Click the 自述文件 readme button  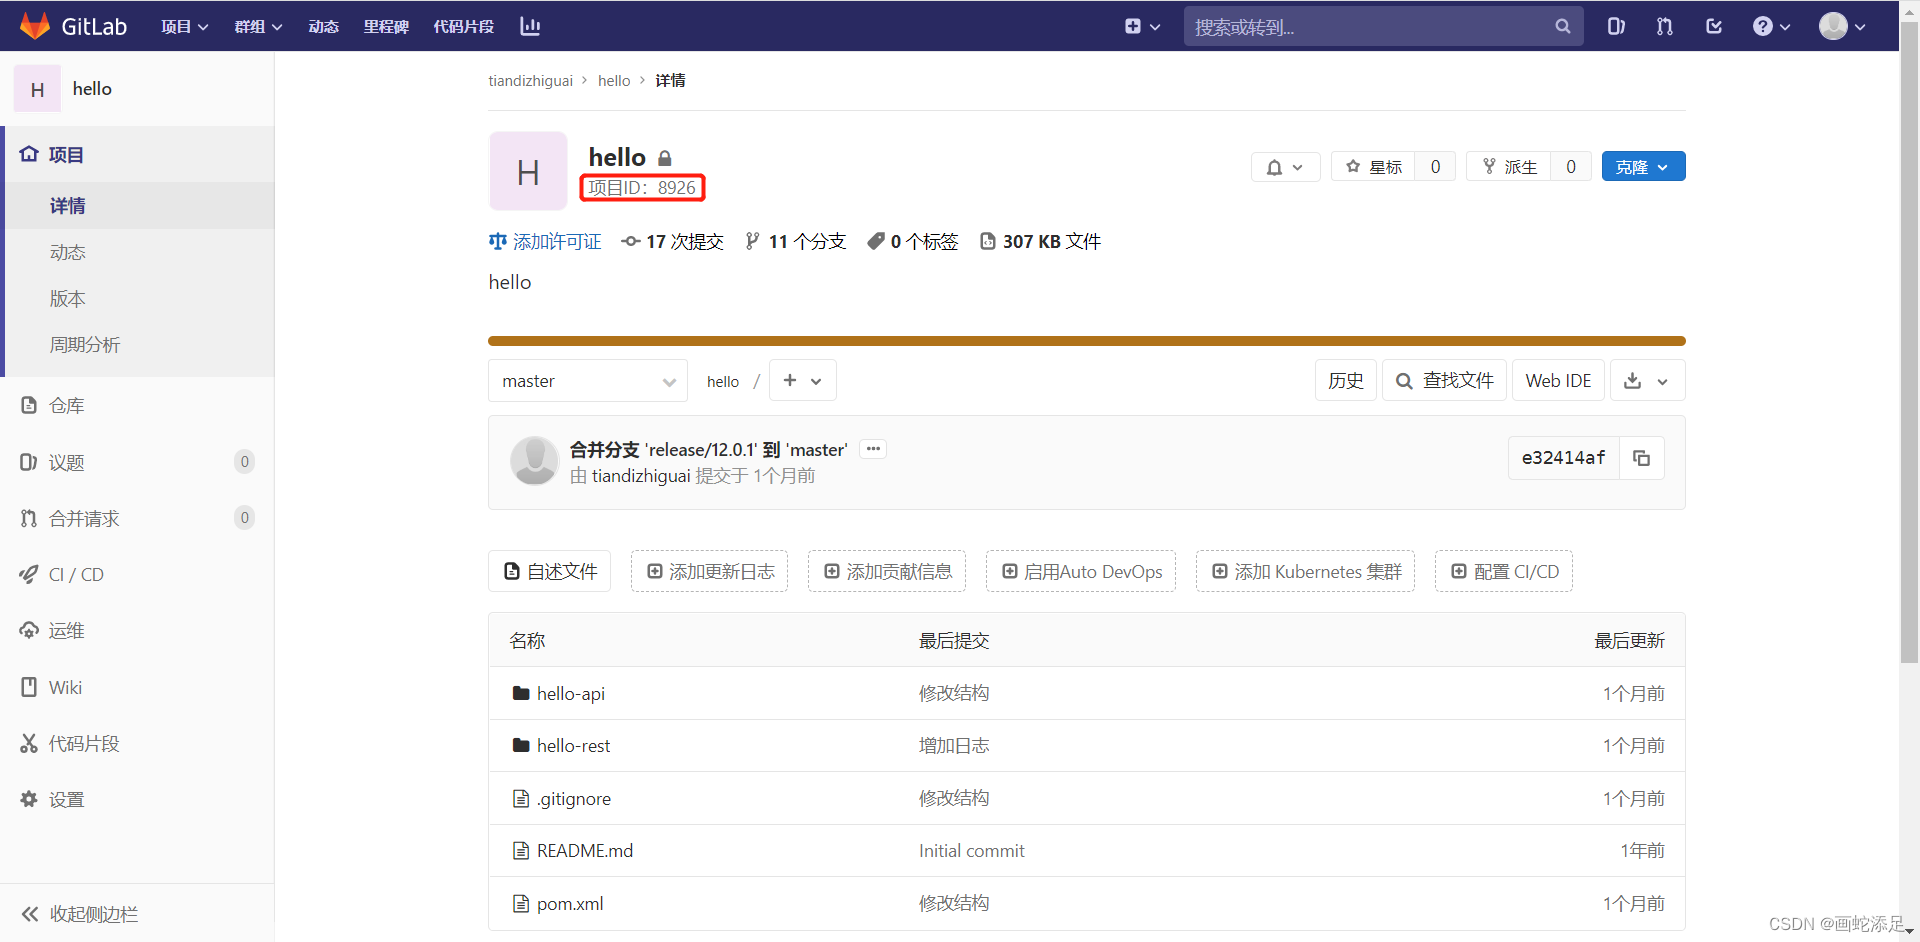coord(550,571)
